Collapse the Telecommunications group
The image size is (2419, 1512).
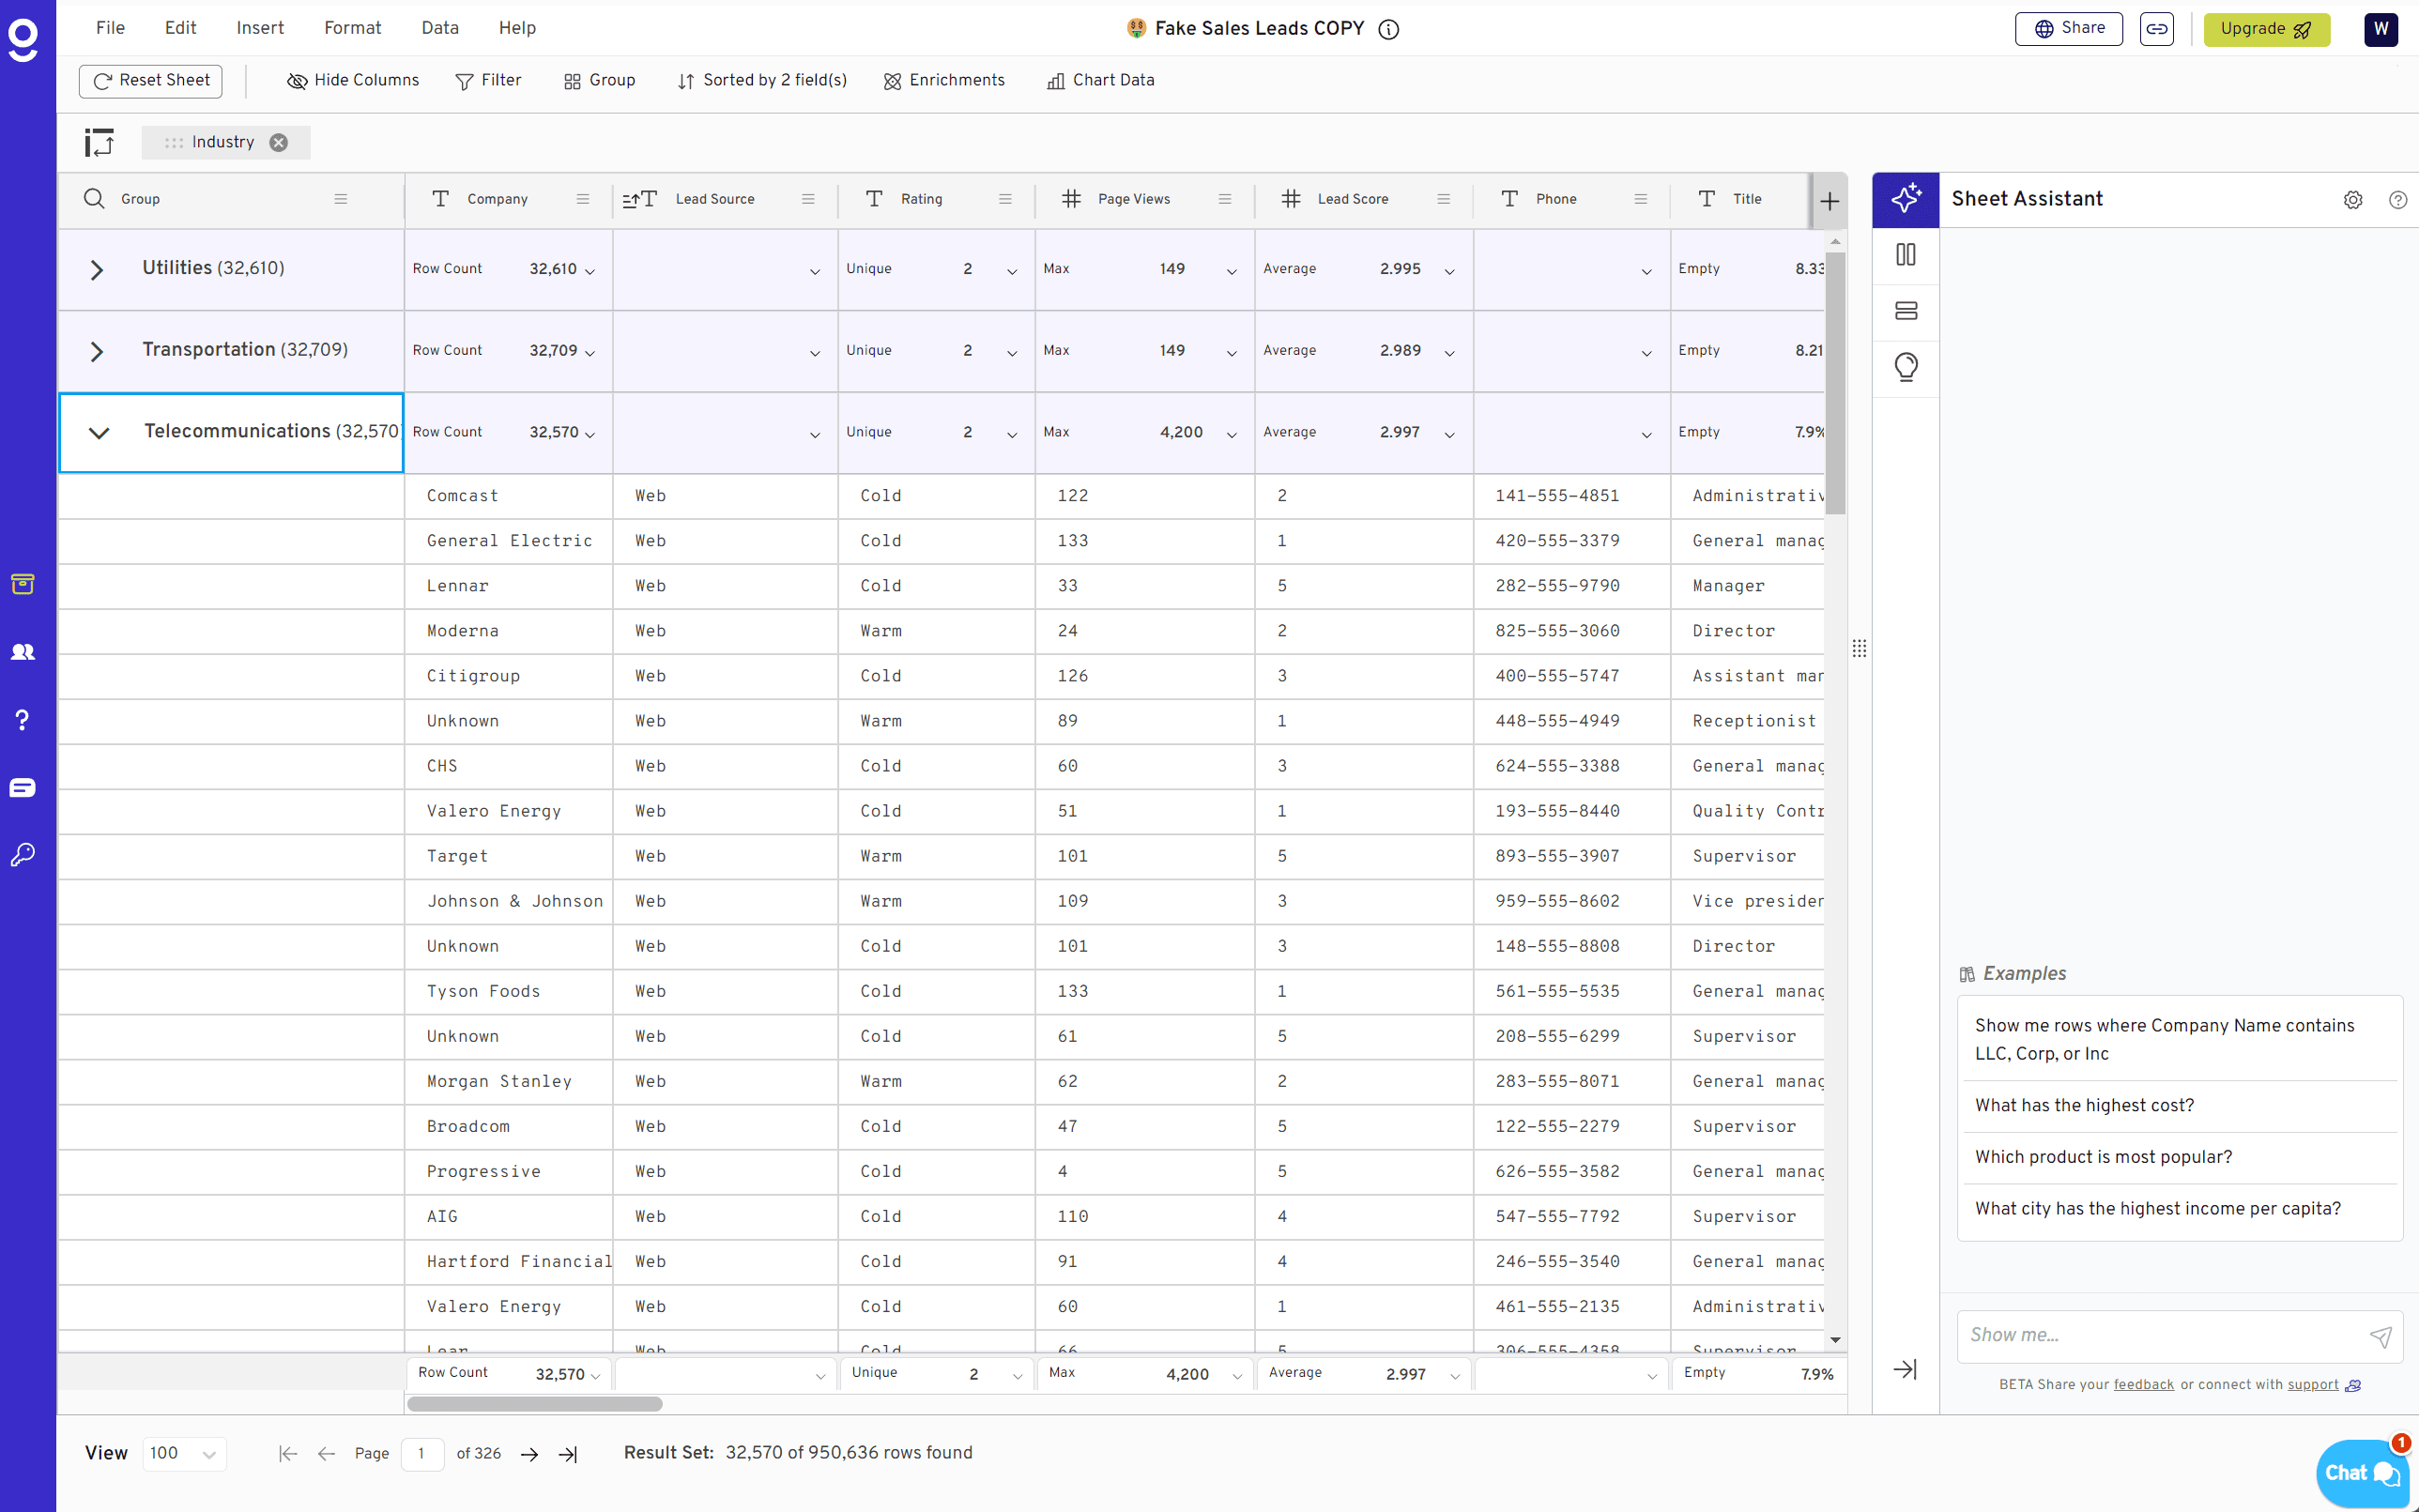98,433
